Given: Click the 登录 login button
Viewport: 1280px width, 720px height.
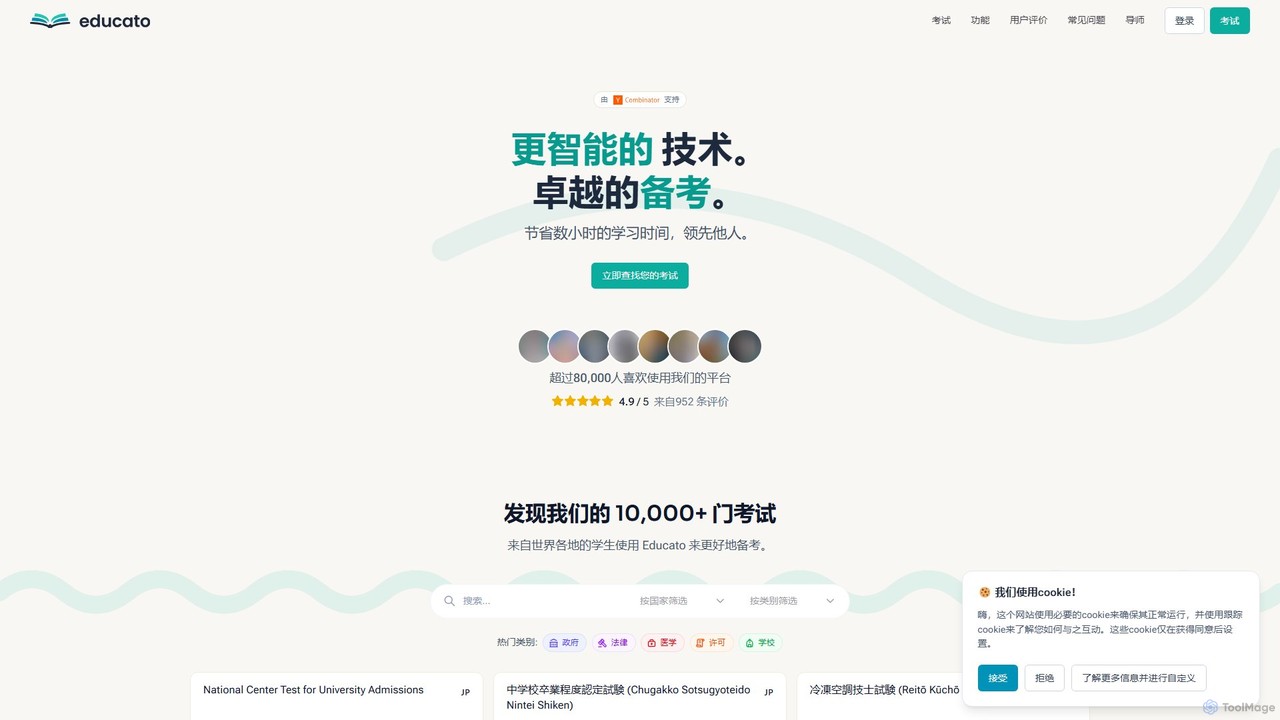Looking at the screenshot, I should click(x=1184, y=21).
